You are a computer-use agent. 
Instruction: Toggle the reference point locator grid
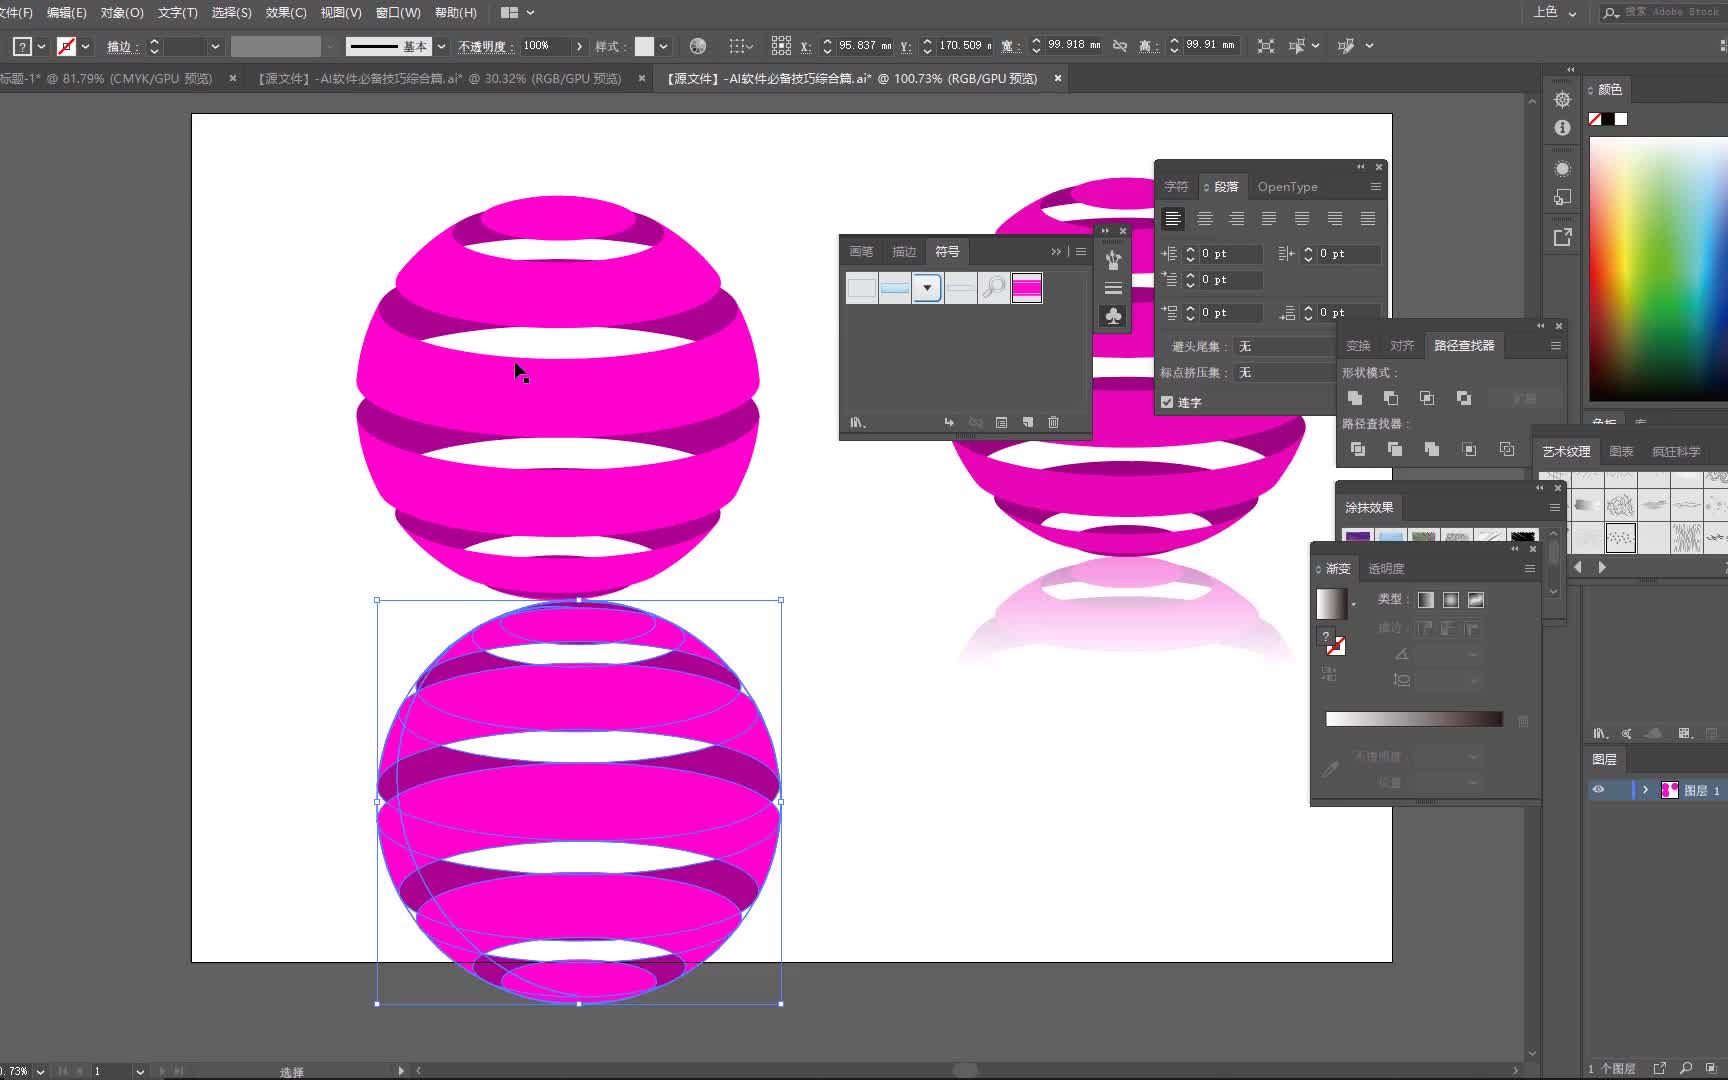(x=781, y=46)
